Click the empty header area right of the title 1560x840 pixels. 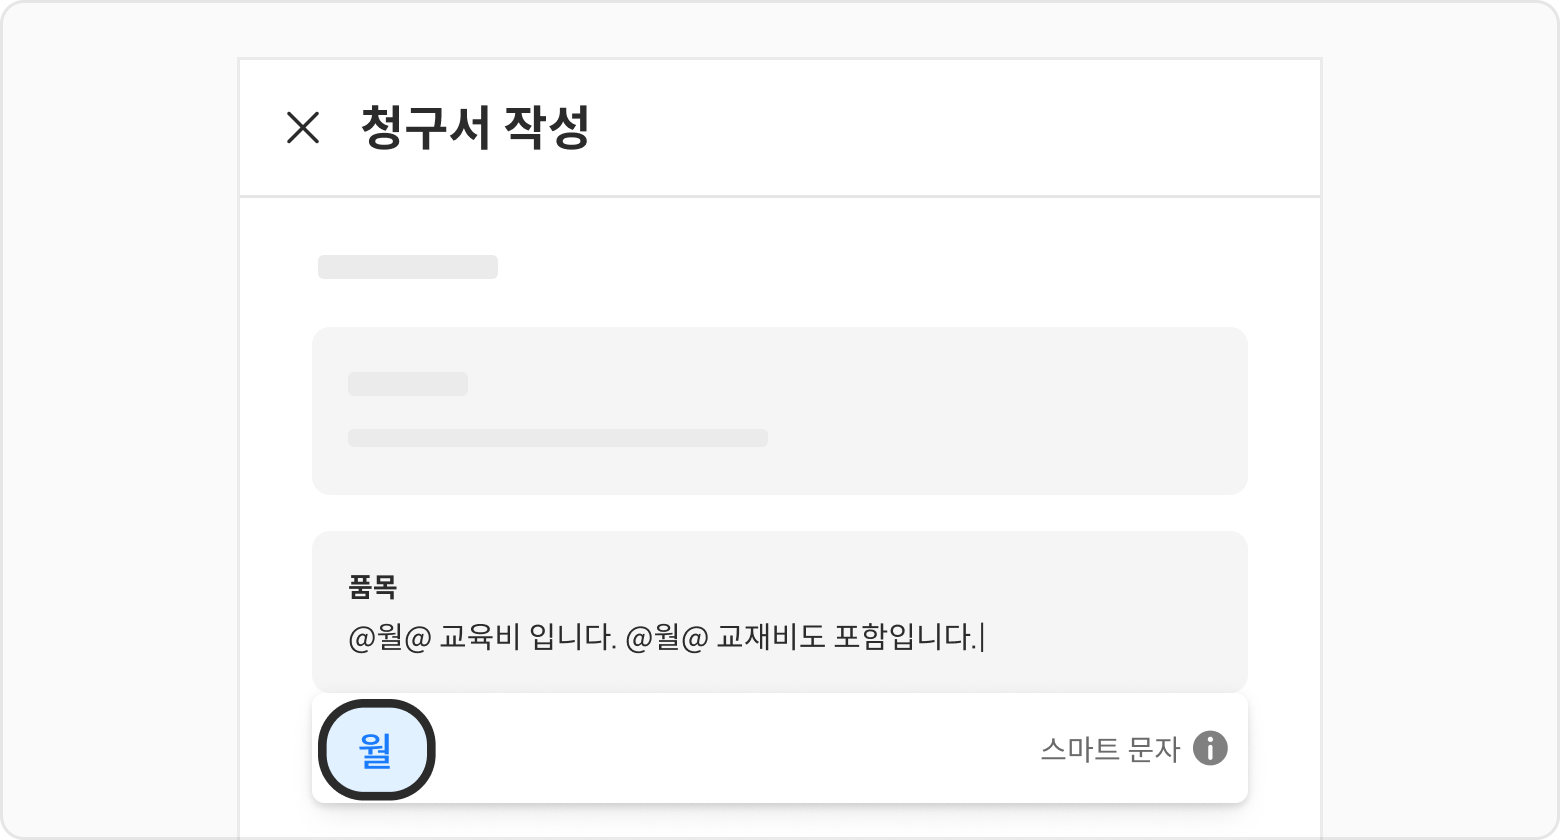(x=950, y=128)
